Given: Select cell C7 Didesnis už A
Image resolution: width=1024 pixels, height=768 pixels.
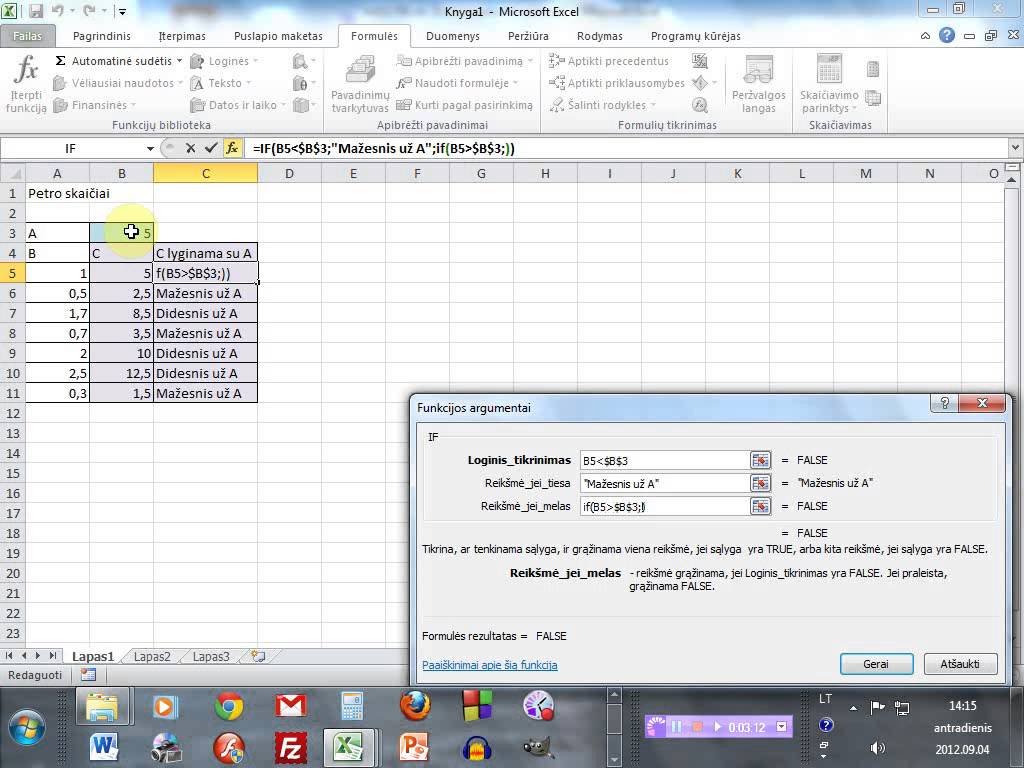Looking at the screenshot, I should (x=205, y=313).
